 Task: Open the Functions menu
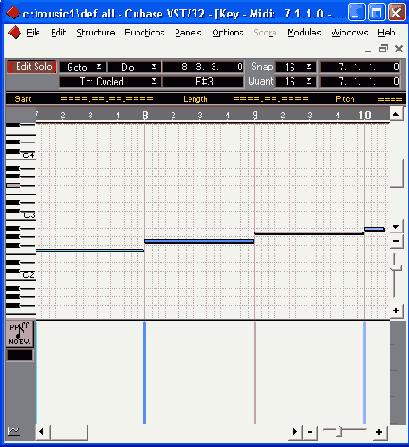click(144, 32)
